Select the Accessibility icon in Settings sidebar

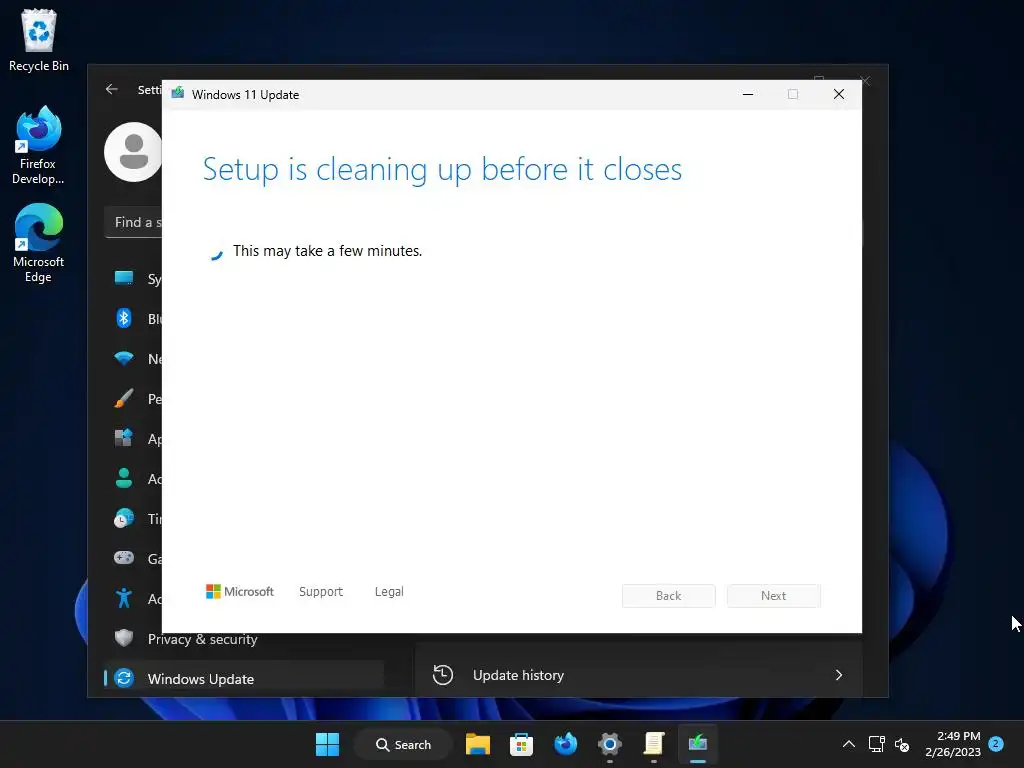click(x=123, y=598)
